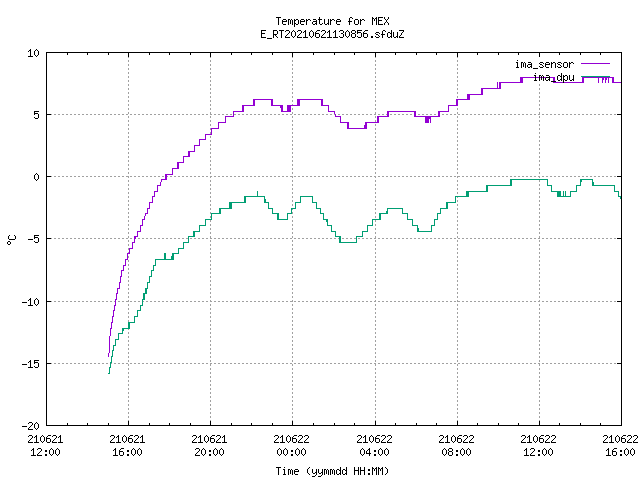The width and height of the screenshot is (640, 480).
Task: Click the y-axis label -10
Action: (30, 302)
